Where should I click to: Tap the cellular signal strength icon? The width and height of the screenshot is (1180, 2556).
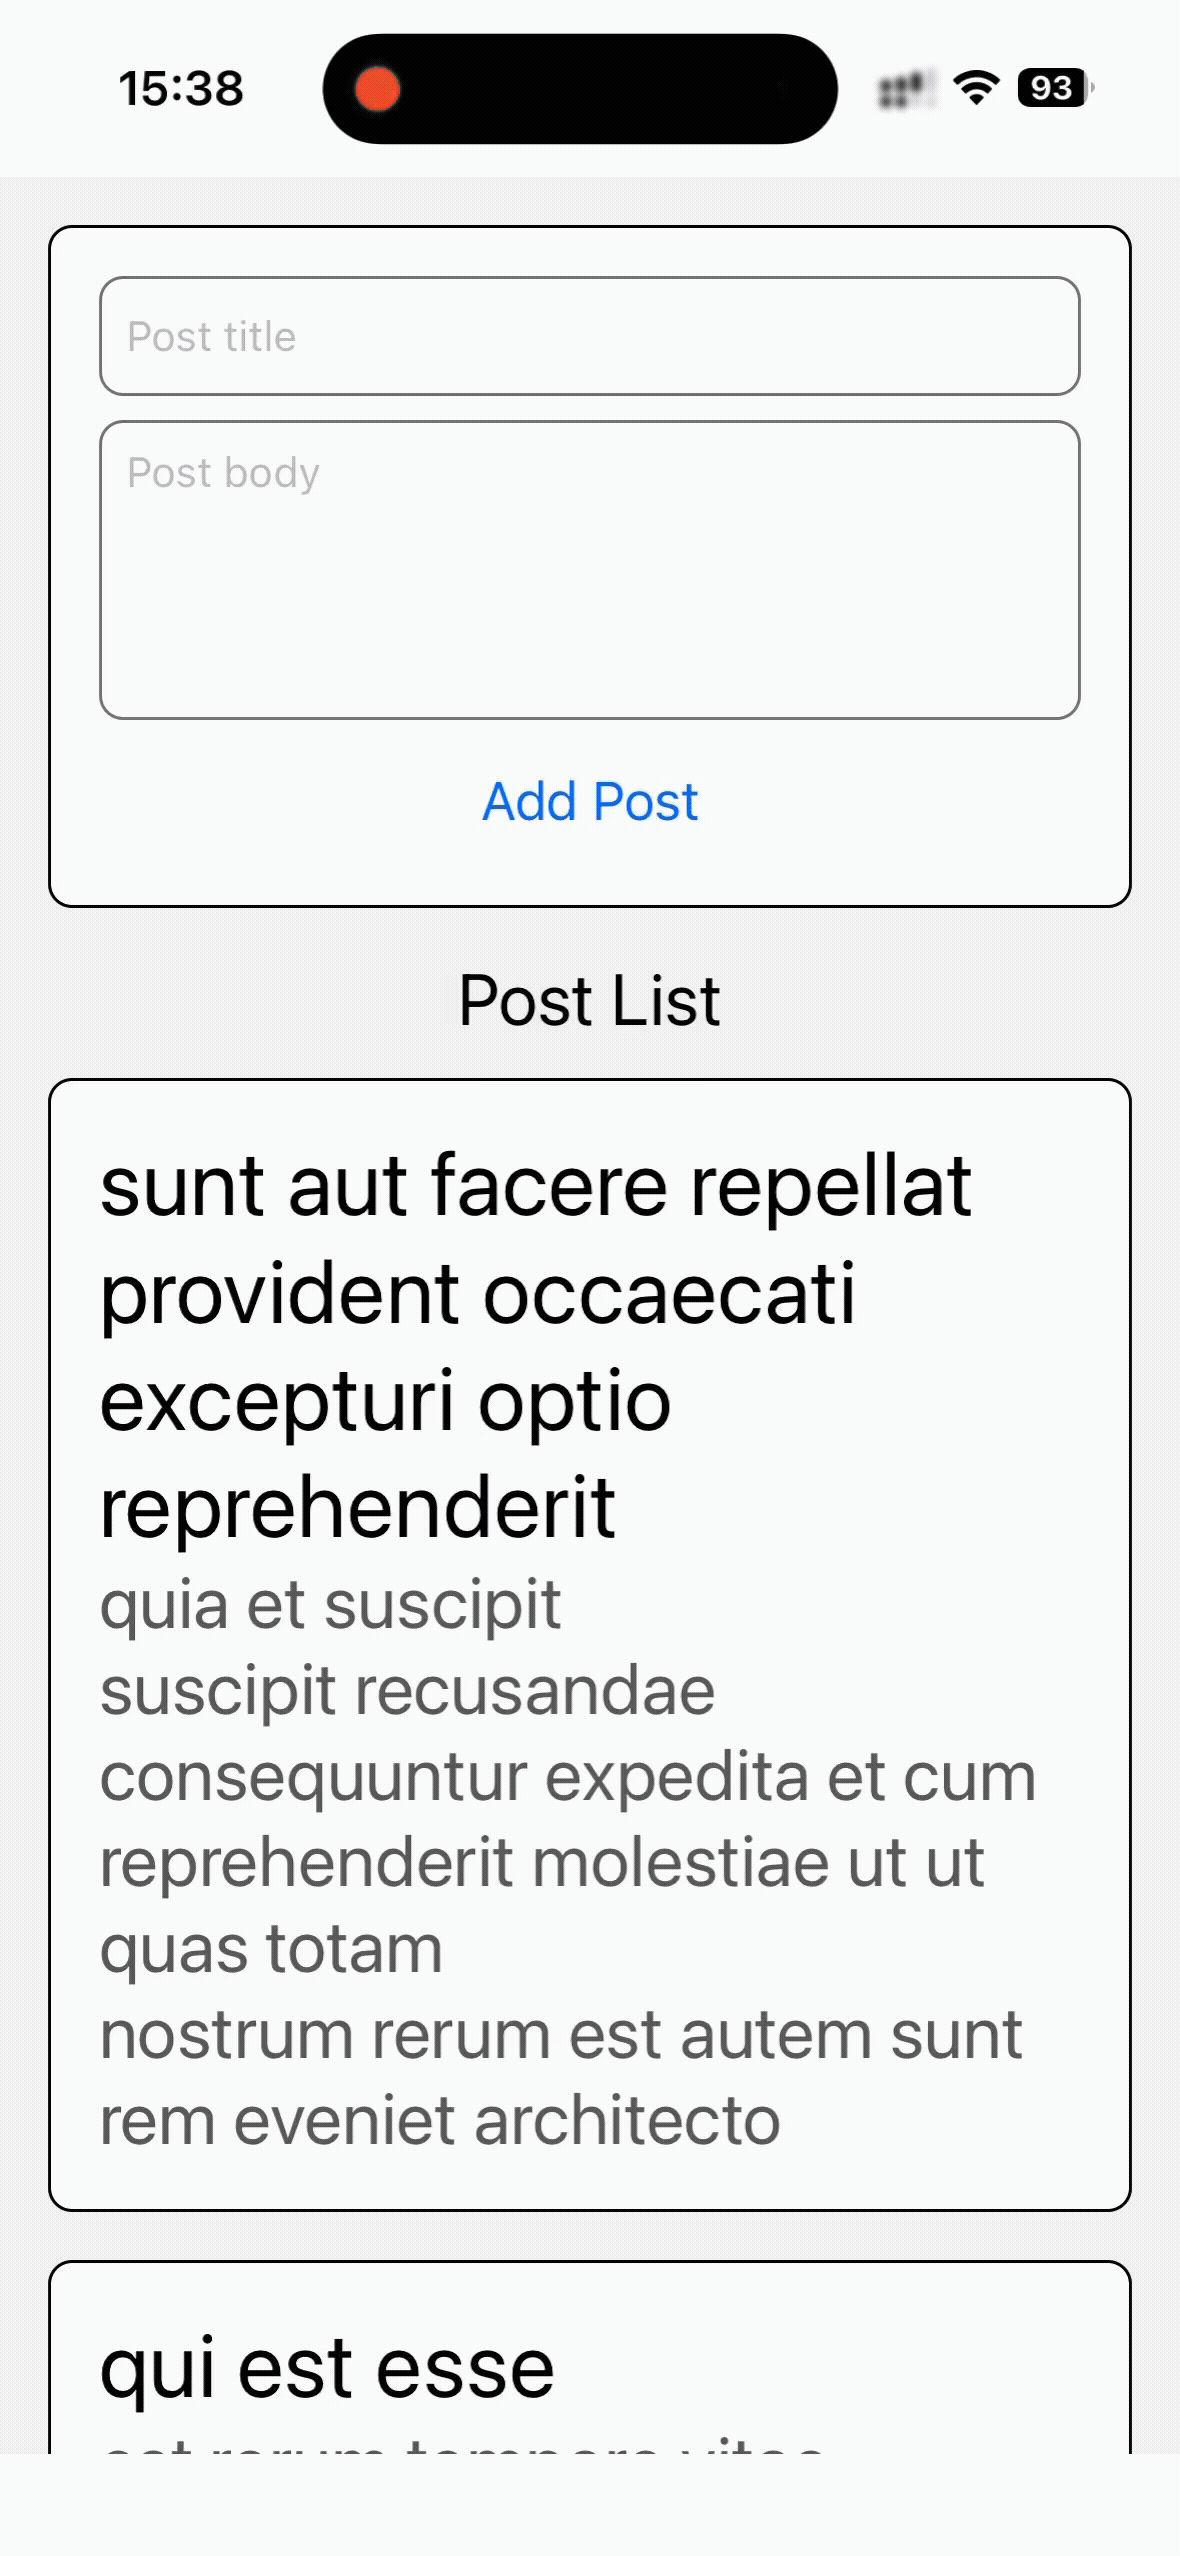[x=906, y=90]
